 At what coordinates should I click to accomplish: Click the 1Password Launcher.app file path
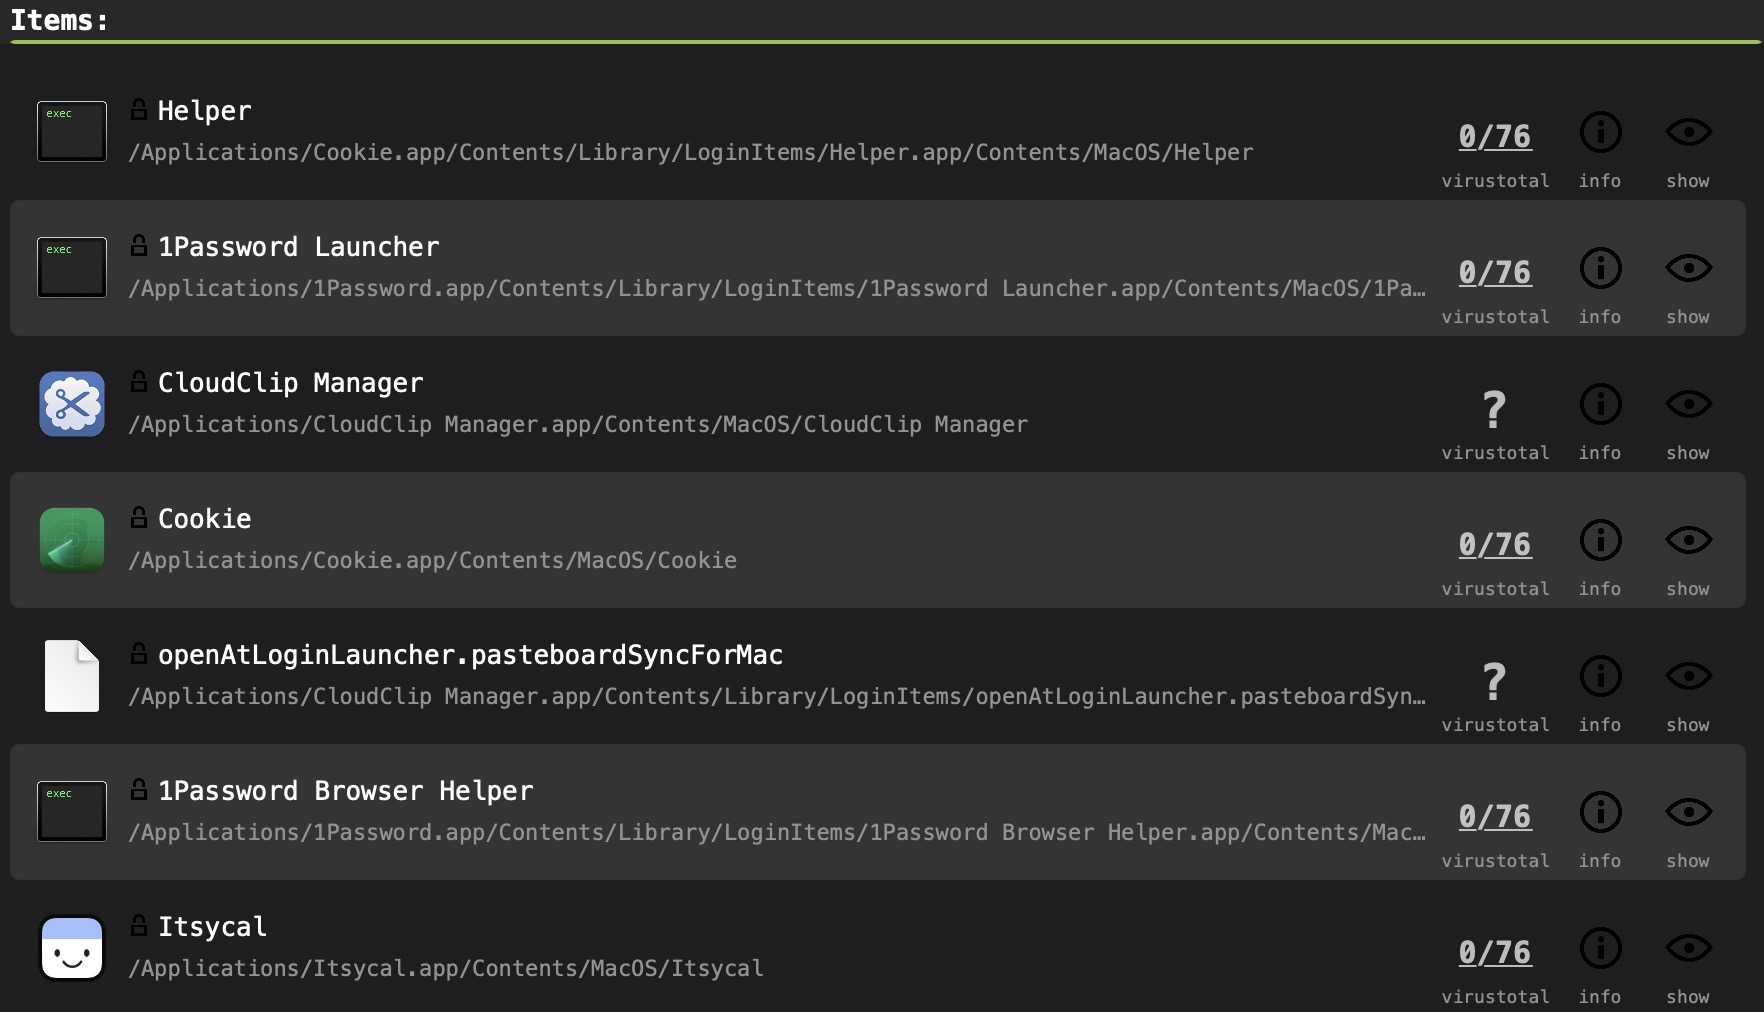(x=778, y=288)
